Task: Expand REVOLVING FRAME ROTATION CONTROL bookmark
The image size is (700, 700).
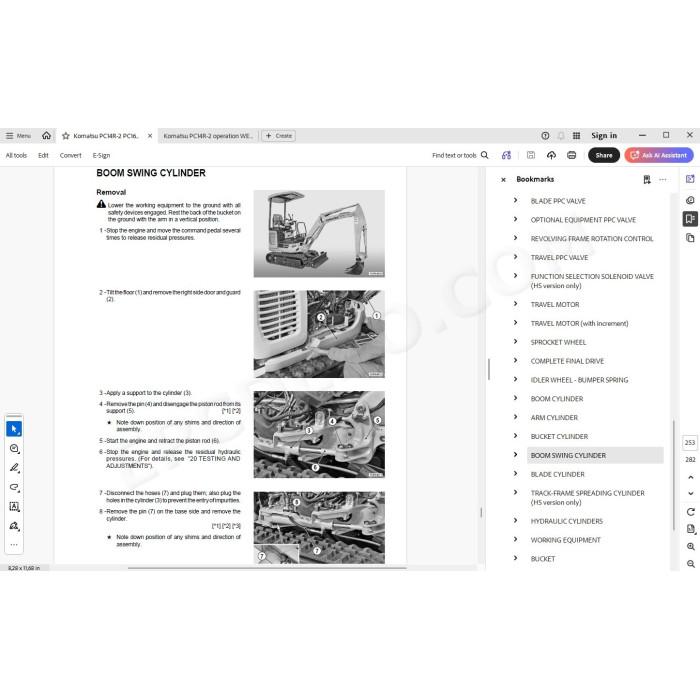Action: point(515,238)
